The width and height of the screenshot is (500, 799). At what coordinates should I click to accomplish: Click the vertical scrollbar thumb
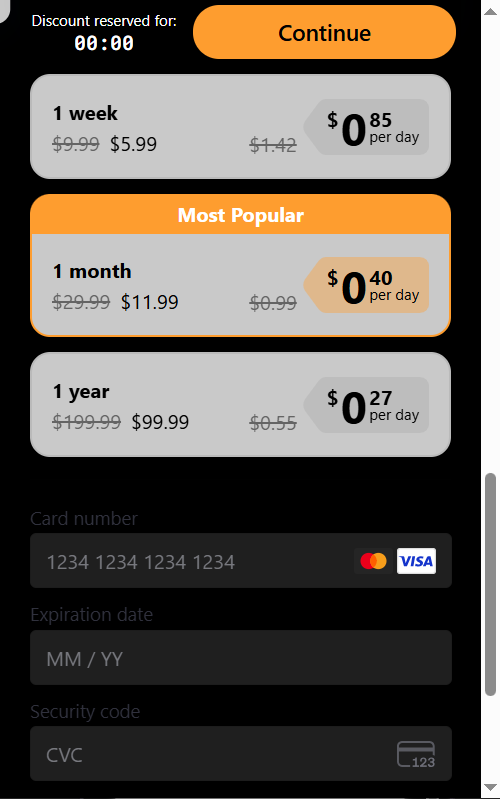[x=490, y=584]
